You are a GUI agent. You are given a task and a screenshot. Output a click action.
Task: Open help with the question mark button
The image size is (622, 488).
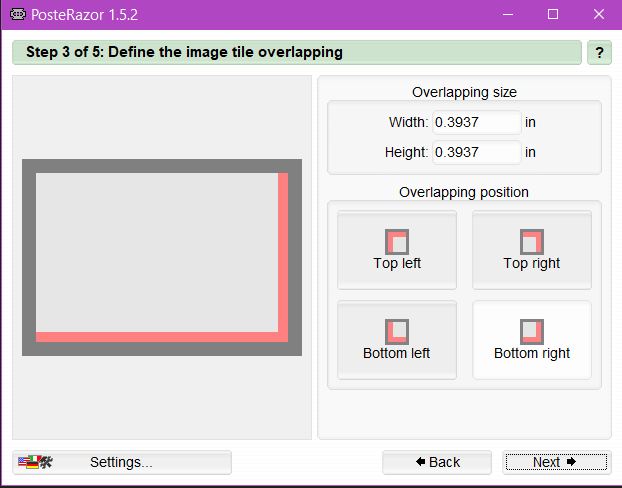[599, 52]
